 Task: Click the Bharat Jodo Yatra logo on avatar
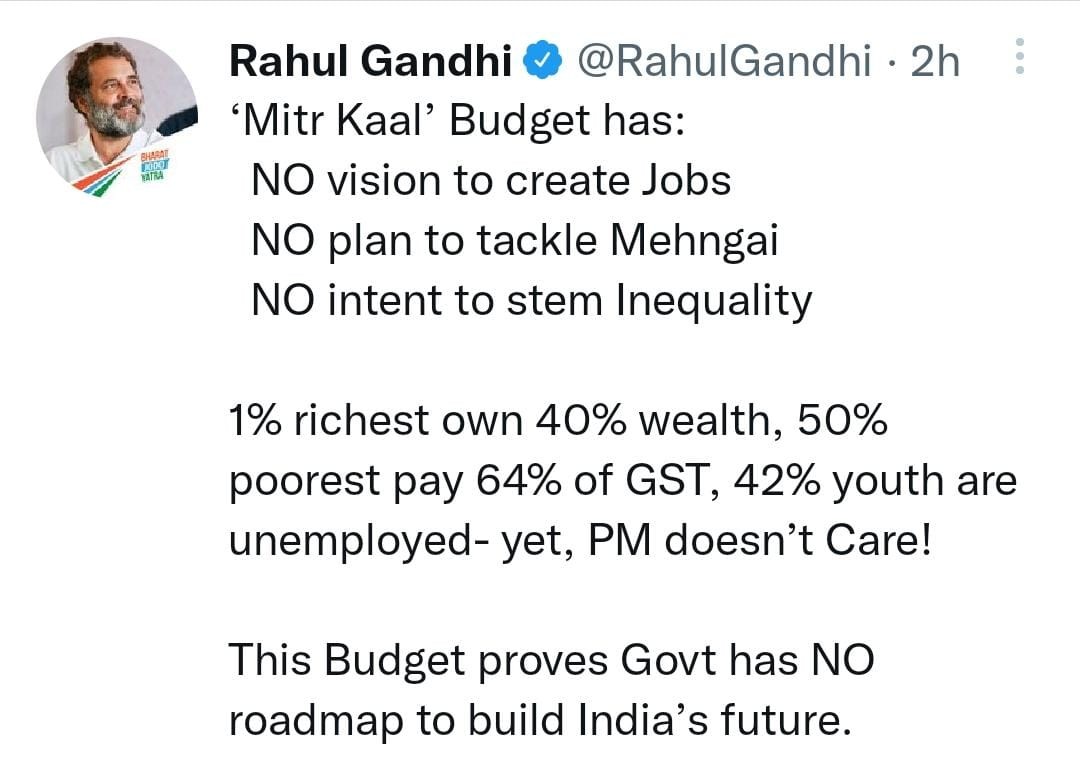[154, 165]
